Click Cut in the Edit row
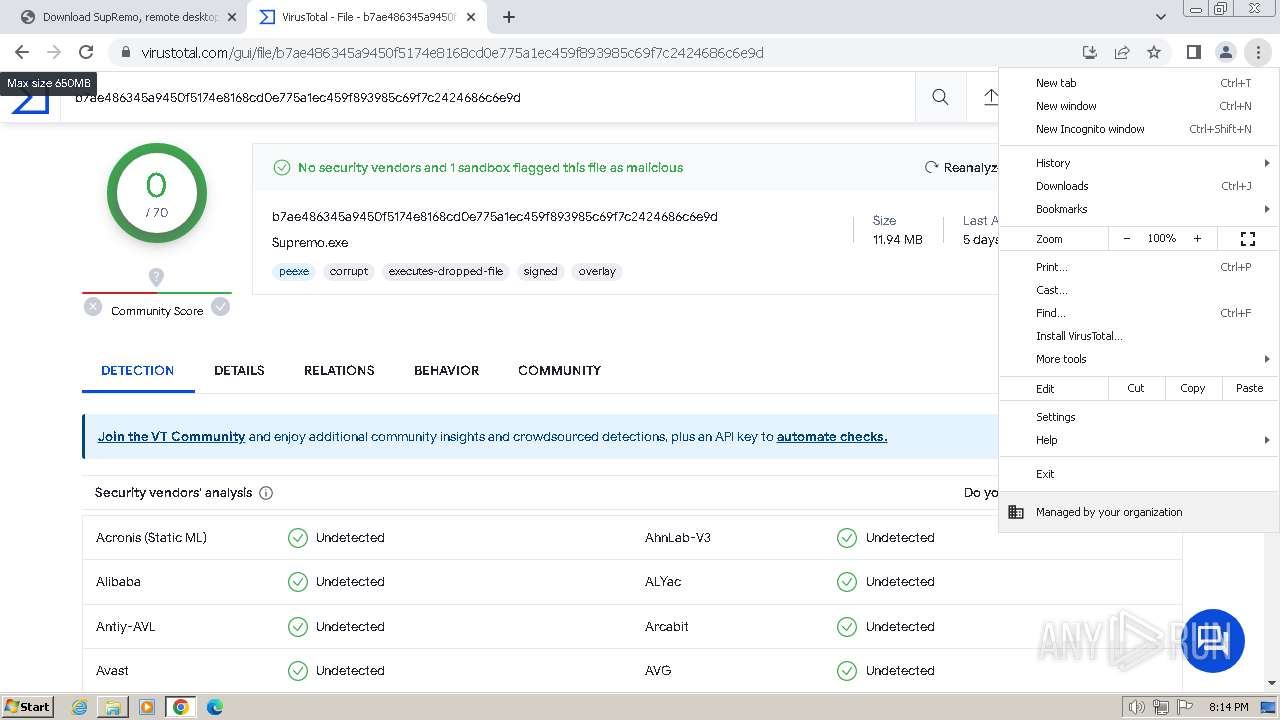1280x720 pixels. coord(1136,388)
